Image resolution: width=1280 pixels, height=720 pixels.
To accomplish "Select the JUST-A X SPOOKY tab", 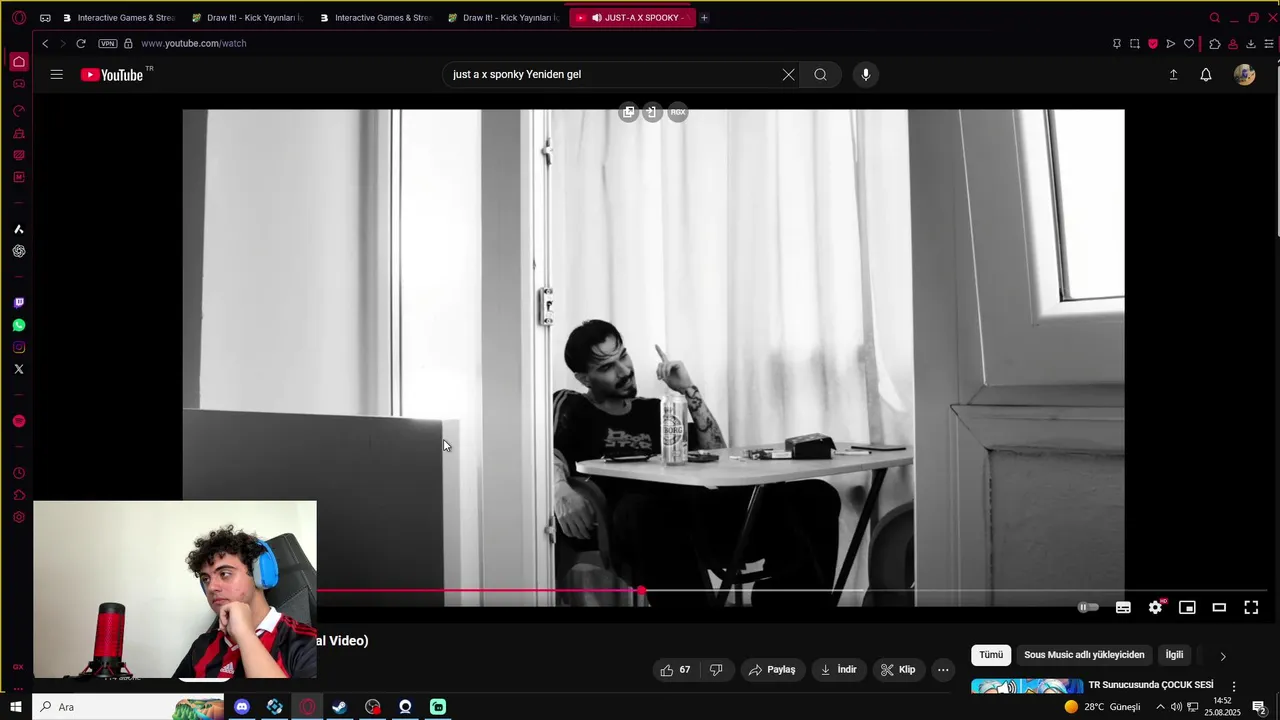I will (633, 17).
